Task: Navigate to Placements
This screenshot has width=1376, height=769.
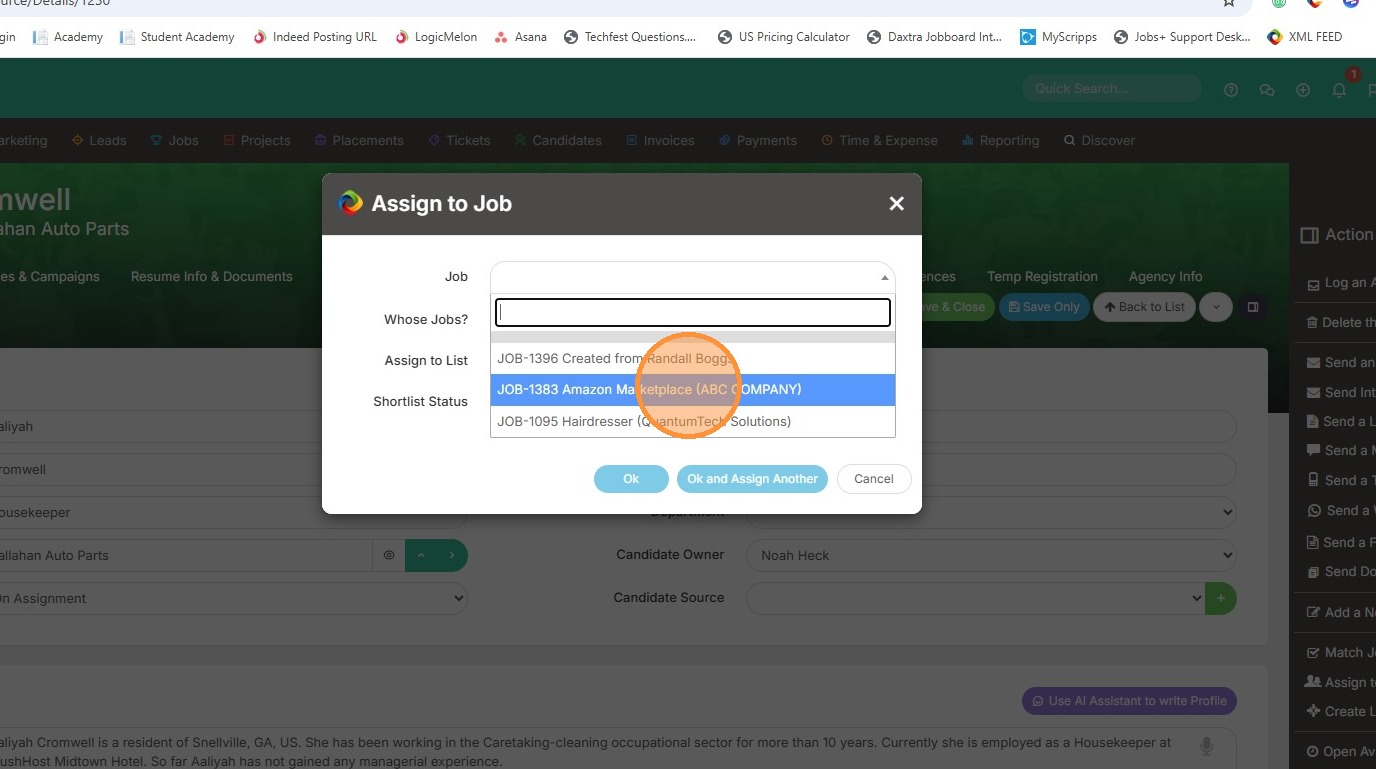Action: point(359,141)
